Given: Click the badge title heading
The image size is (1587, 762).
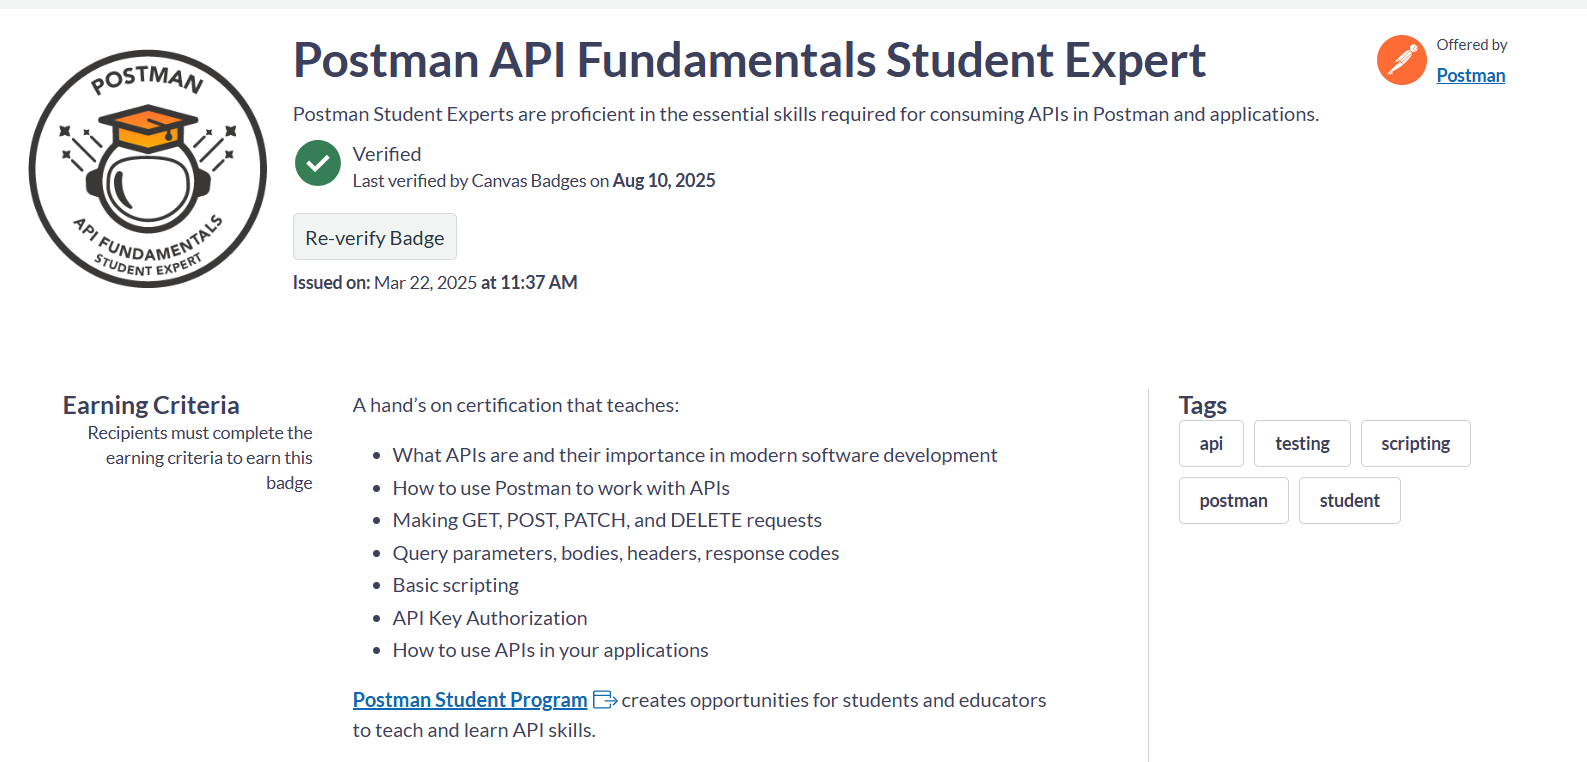Looking at the screenshot, I should pos(749,61).
